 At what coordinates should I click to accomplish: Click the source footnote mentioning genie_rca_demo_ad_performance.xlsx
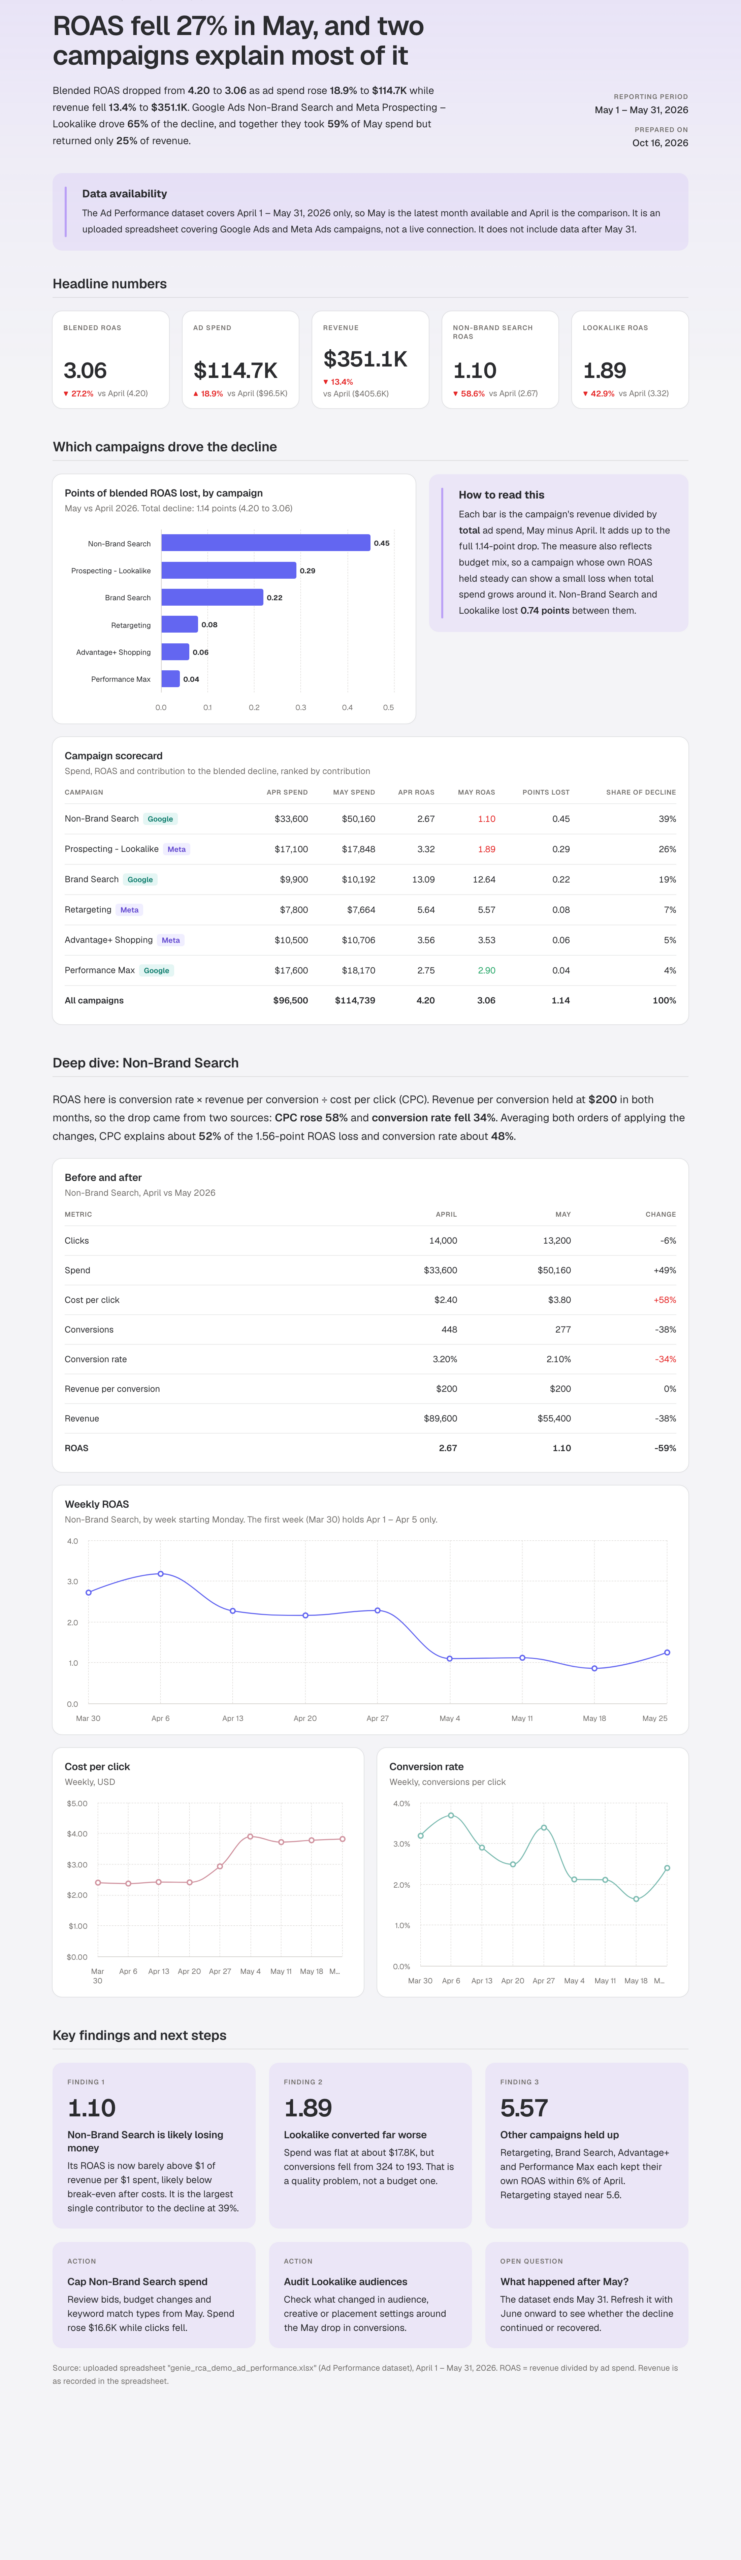[366, 2374]
